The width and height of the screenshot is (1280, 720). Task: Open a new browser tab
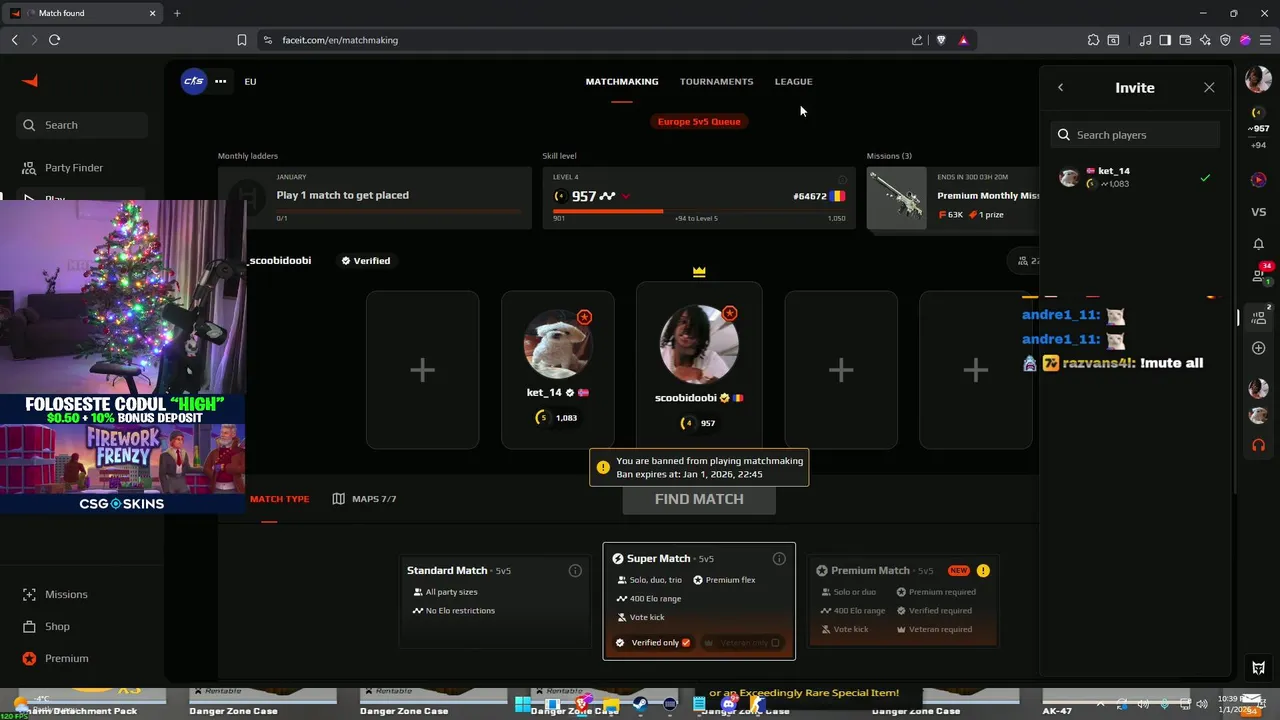tap(177, 13)
